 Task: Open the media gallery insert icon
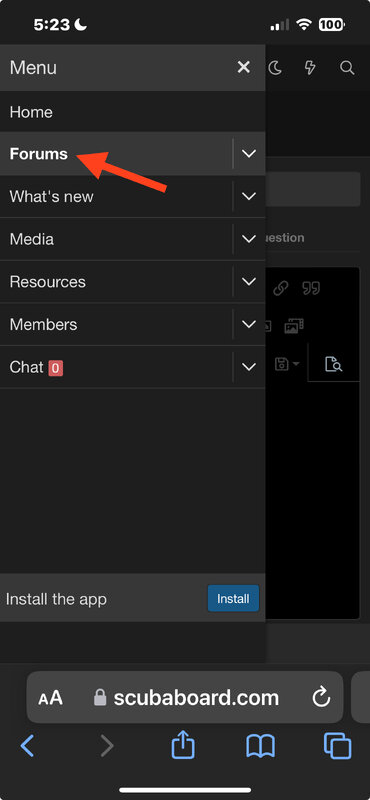click(x=294, y=326)
